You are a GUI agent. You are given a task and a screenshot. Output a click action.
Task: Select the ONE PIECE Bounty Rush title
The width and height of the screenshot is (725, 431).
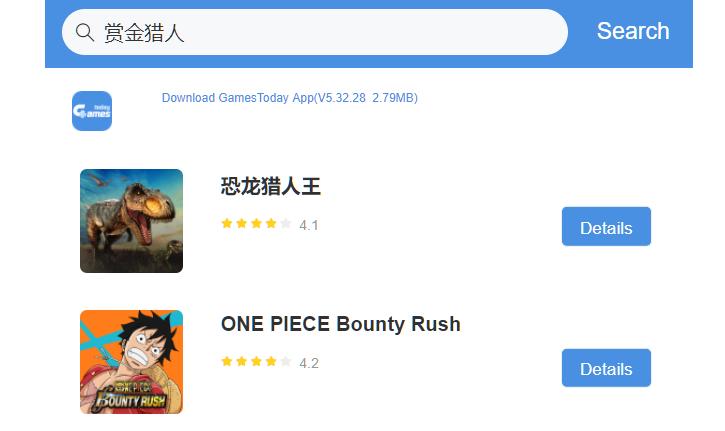click(x=341, y=324)
